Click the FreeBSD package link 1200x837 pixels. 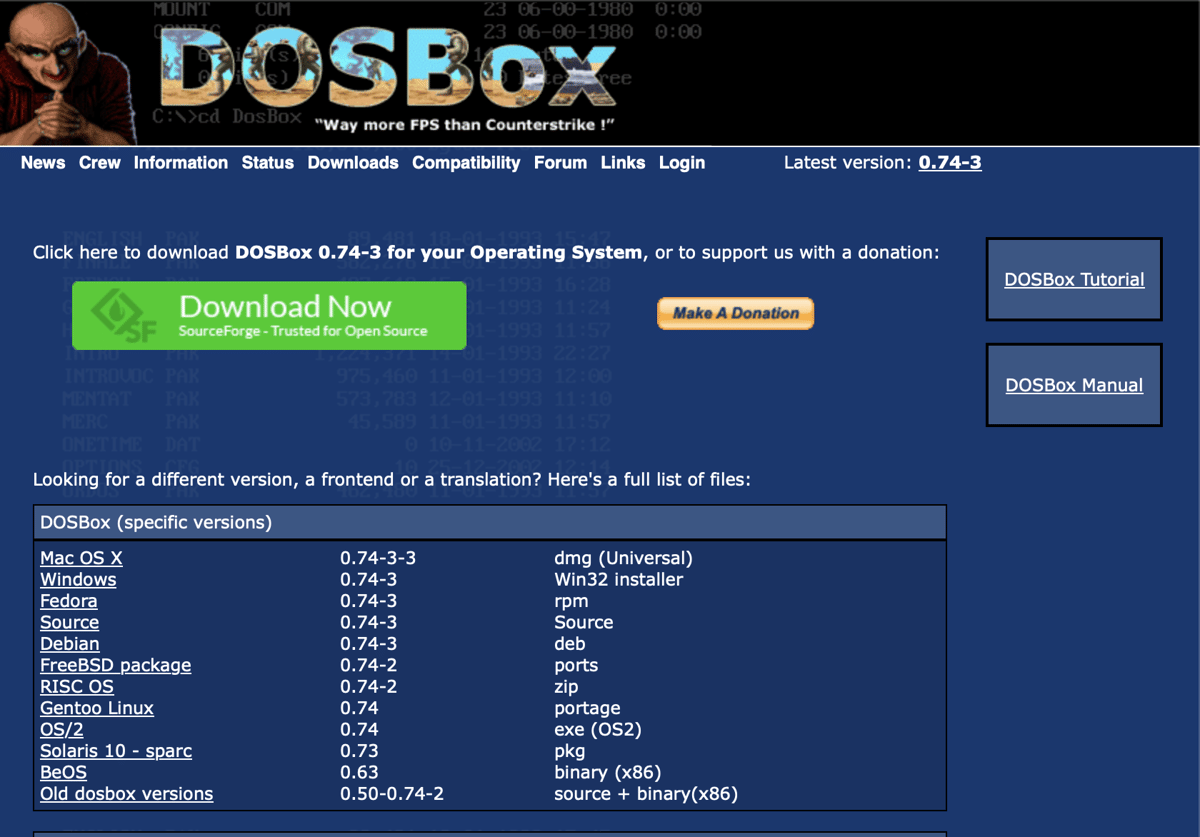coord(116,665)
